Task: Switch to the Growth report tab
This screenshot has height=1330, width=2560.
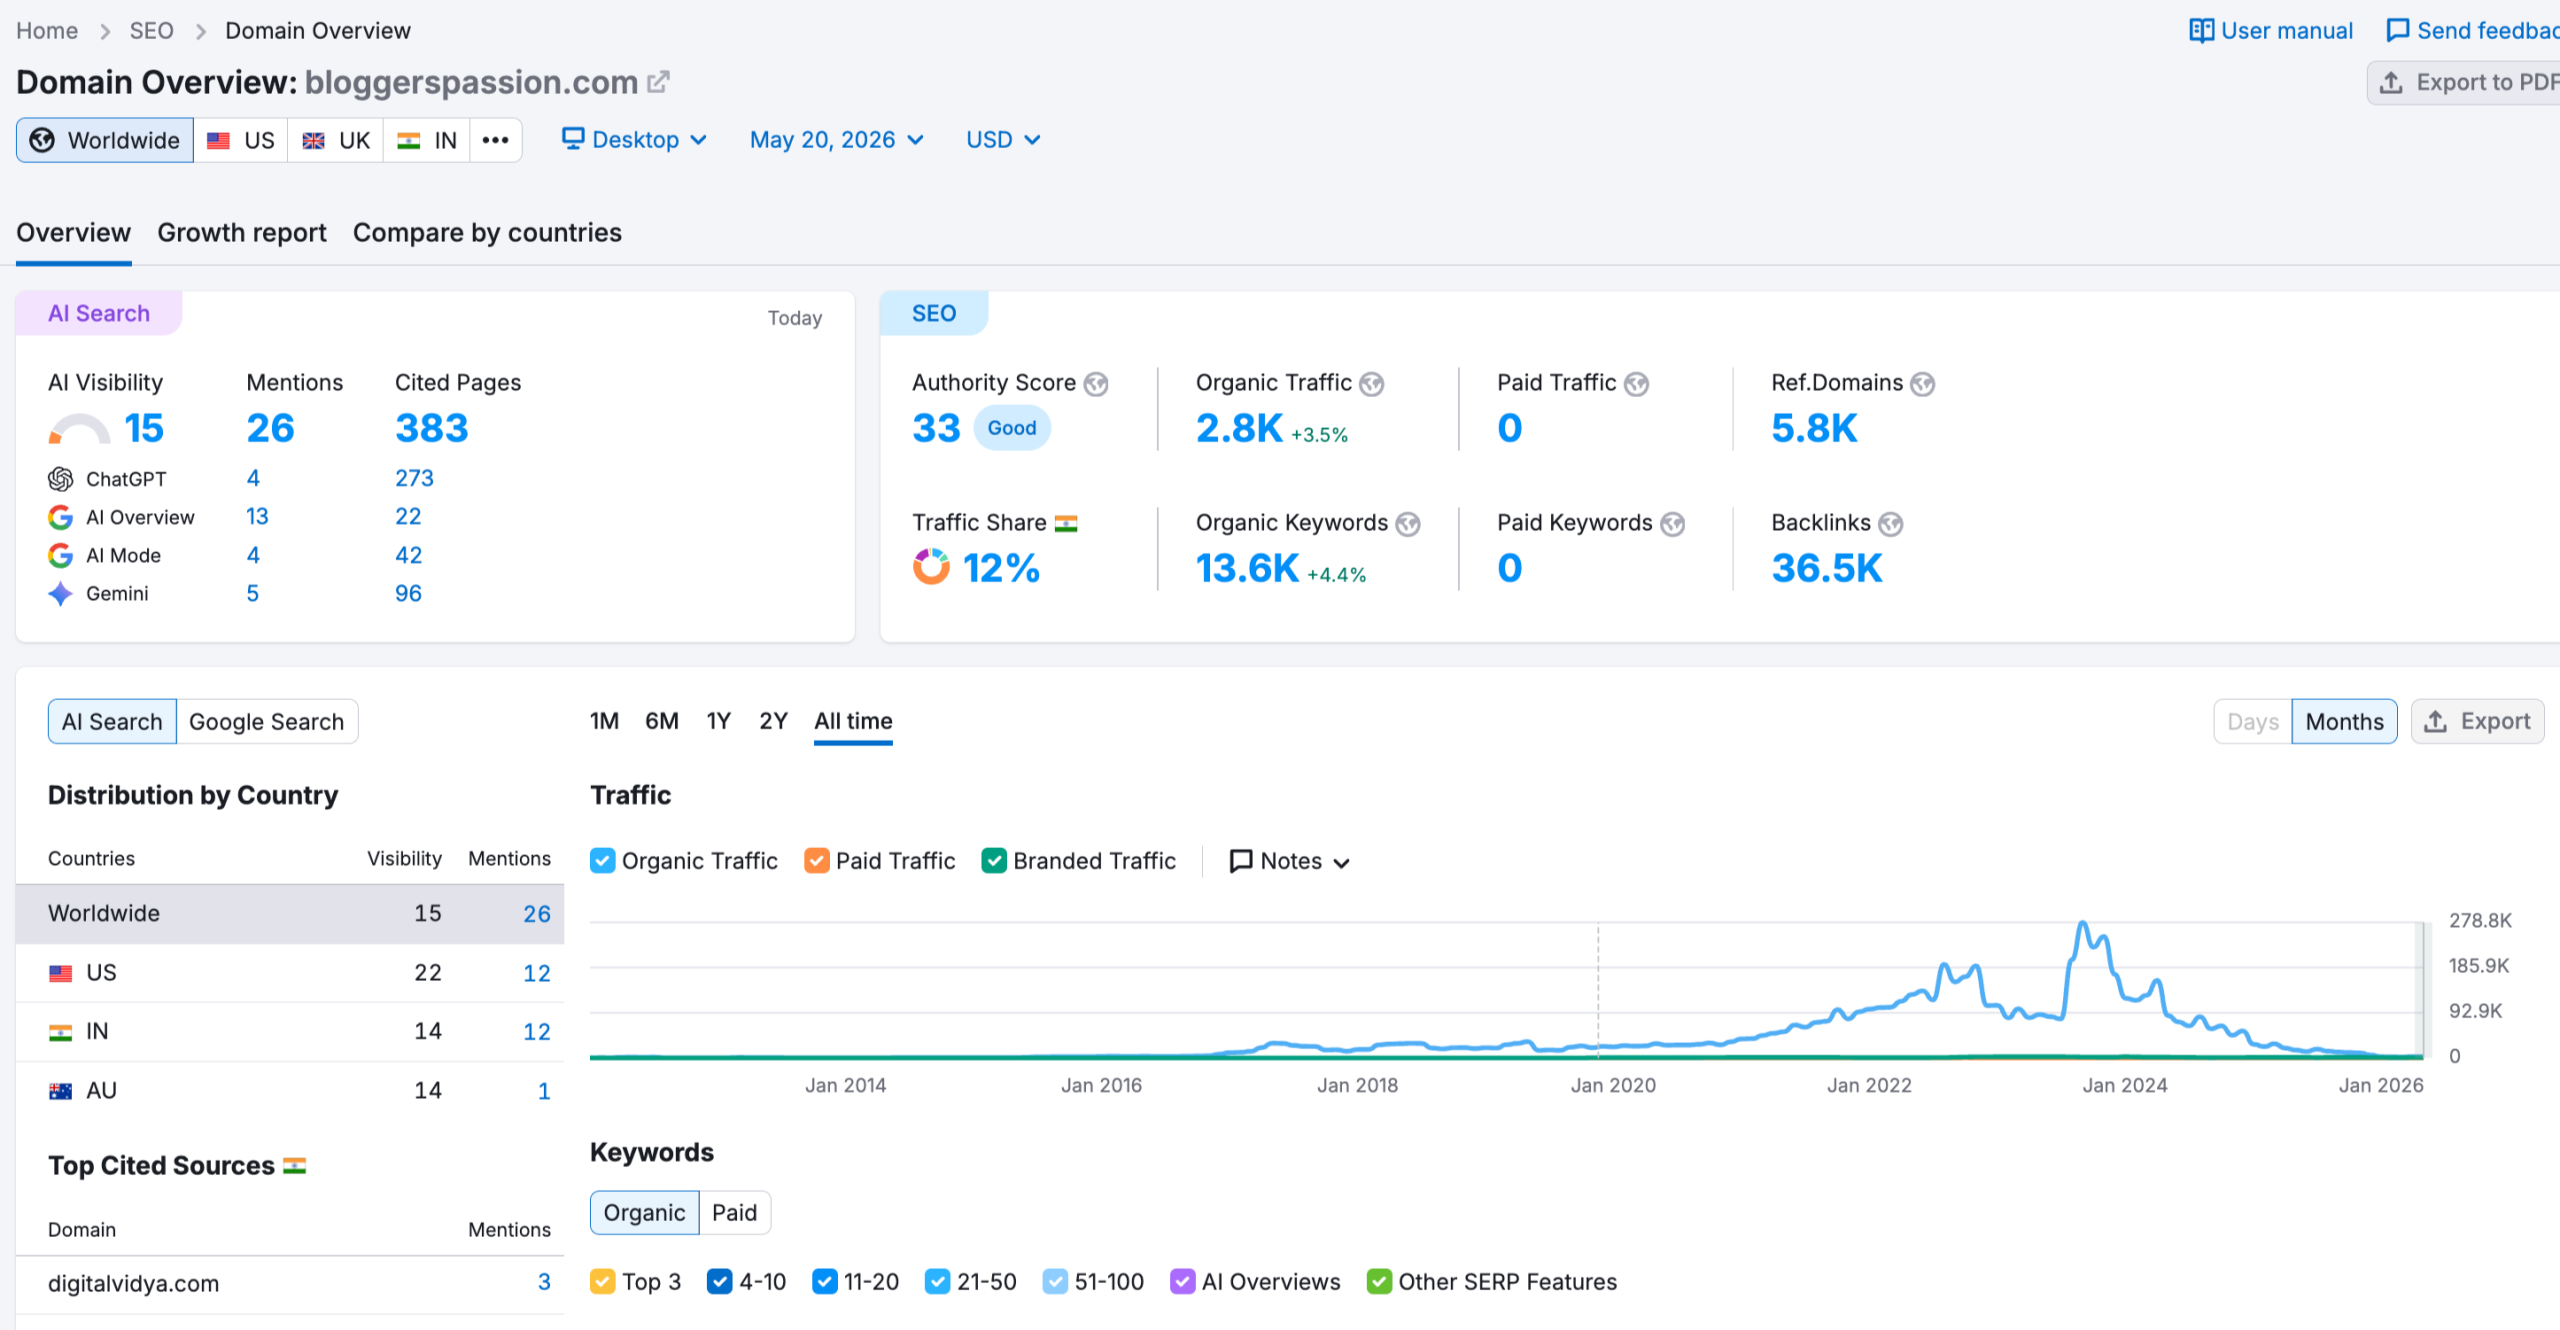Action: [x=242, y=233]
